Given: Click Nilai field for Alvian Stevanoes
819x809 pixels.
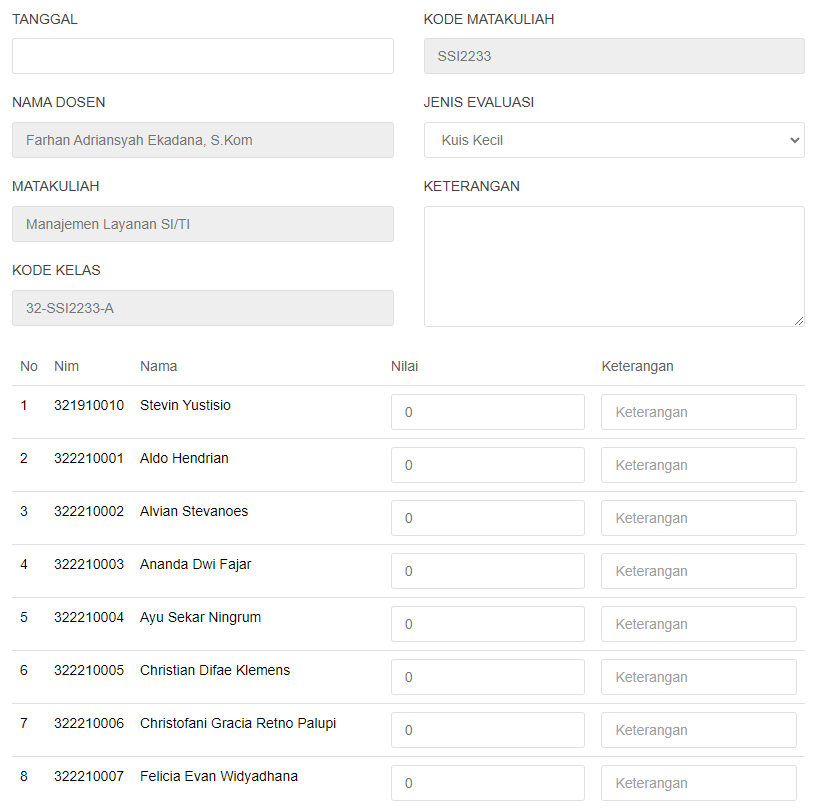Looking at the screenshot, I should (487, 518).
